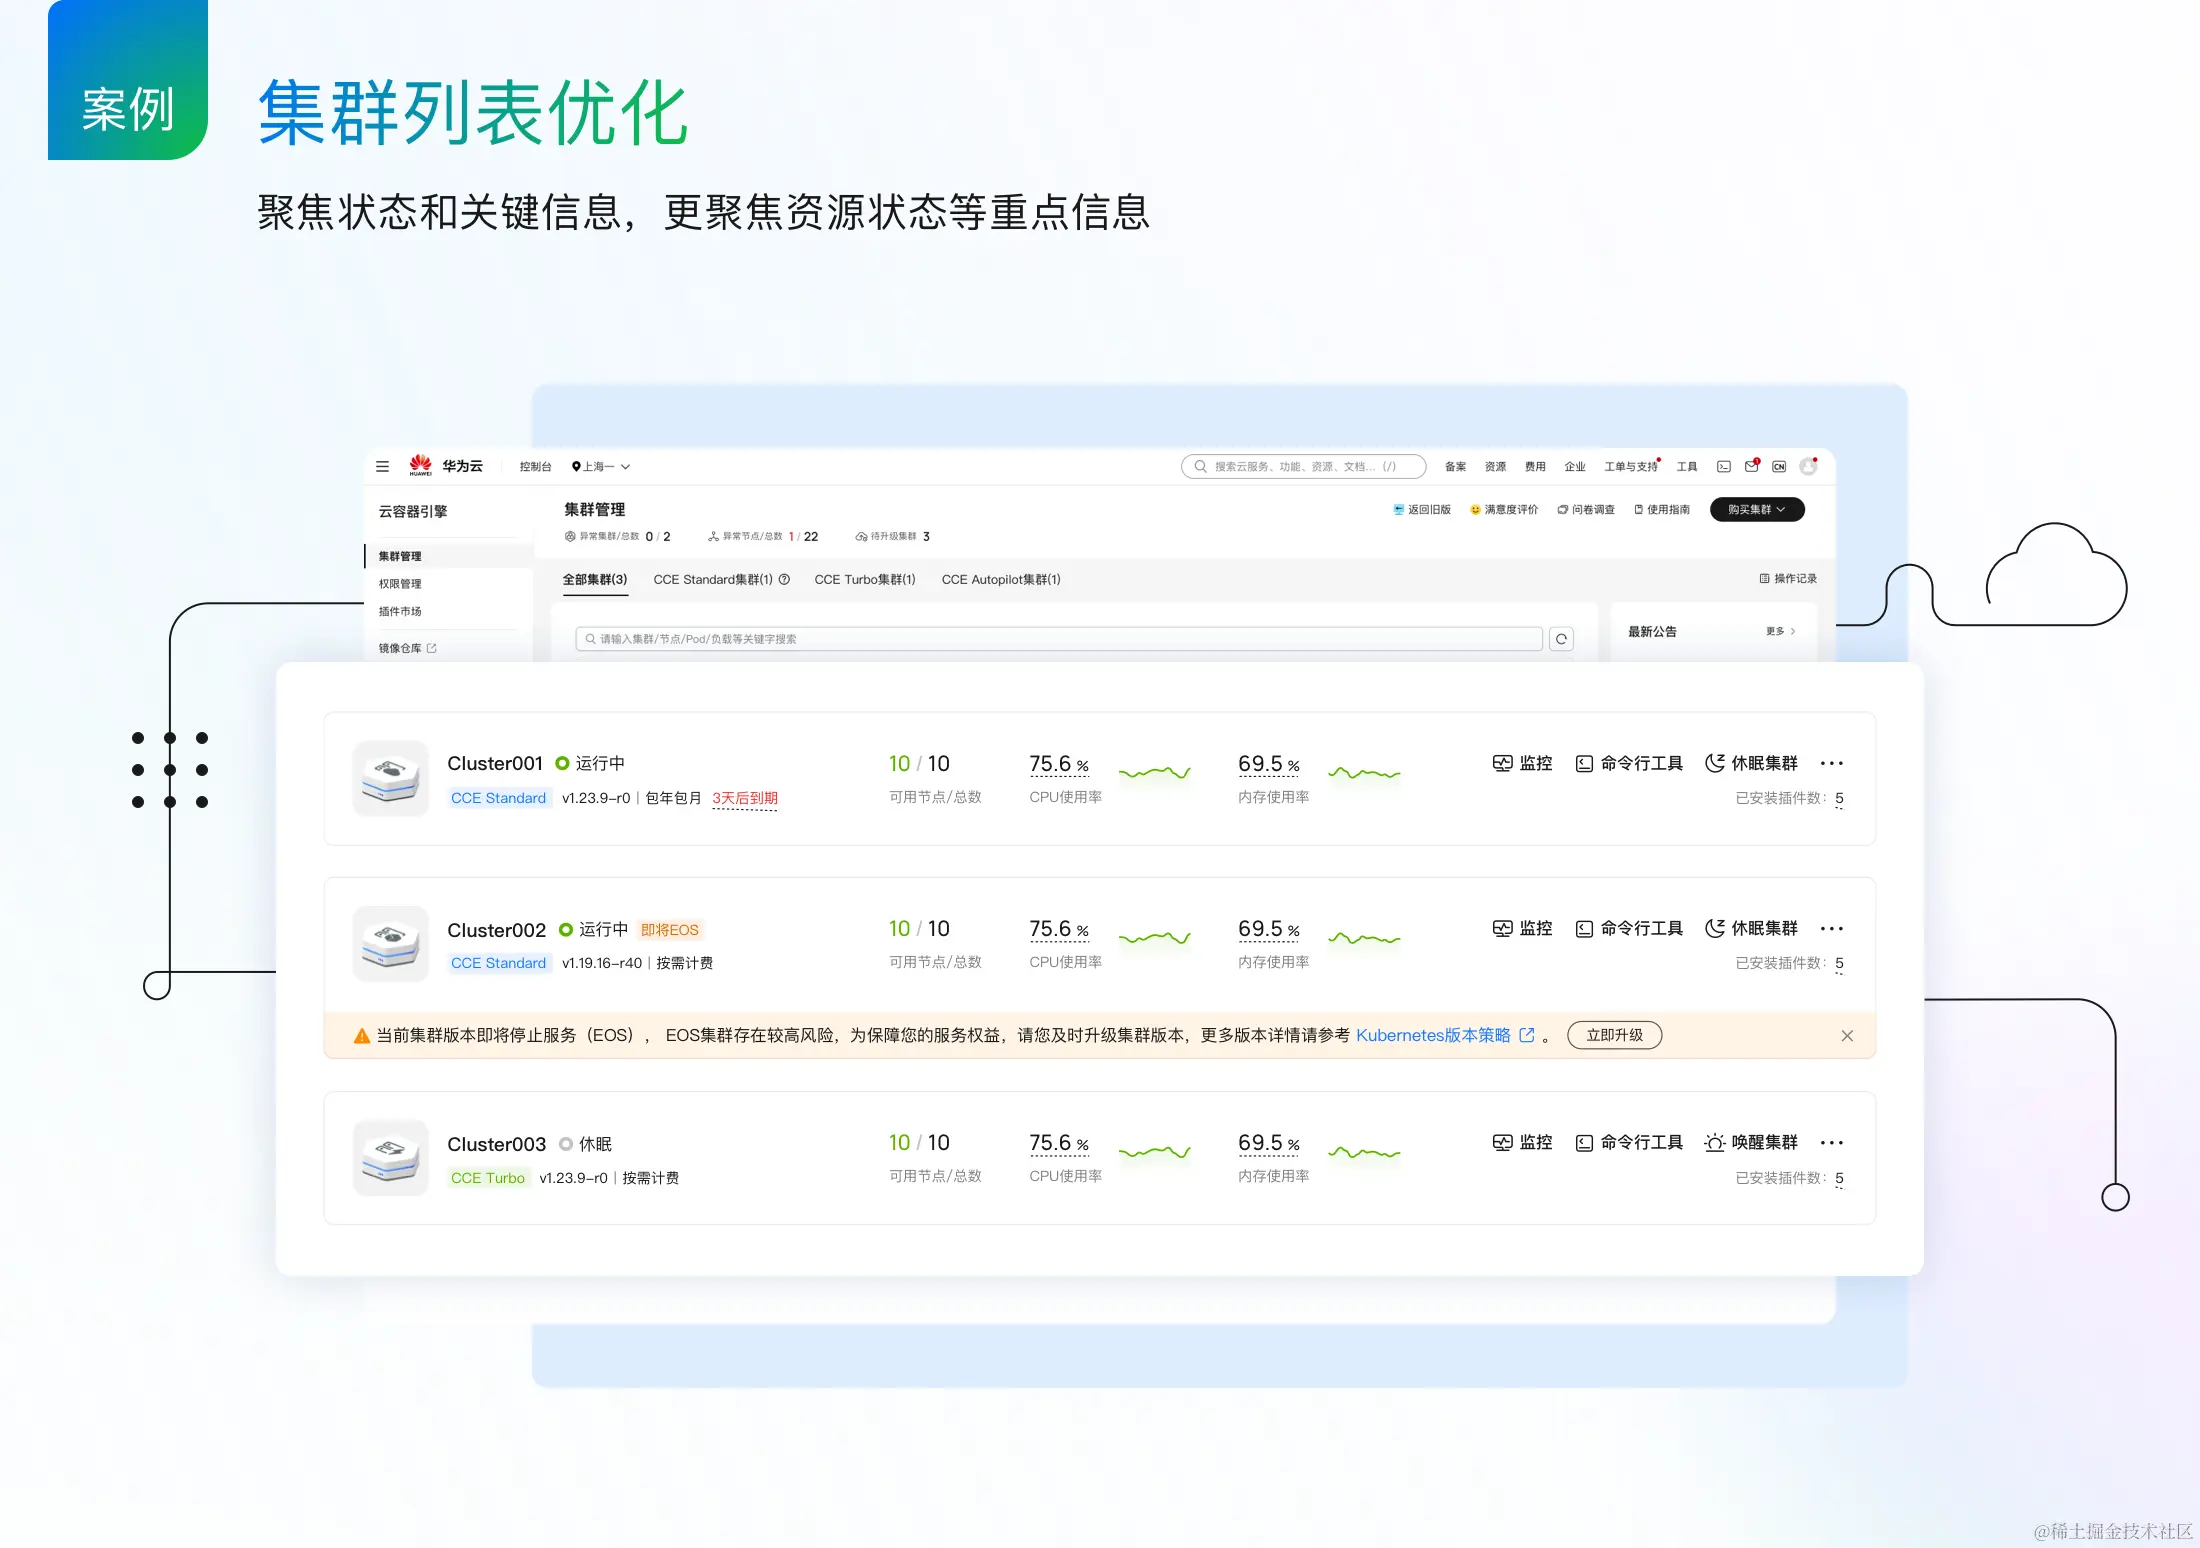Viewport: 2200px width, 1548px height.
Task: Click the 立即升级 button
Action: pos(1614,1035)
